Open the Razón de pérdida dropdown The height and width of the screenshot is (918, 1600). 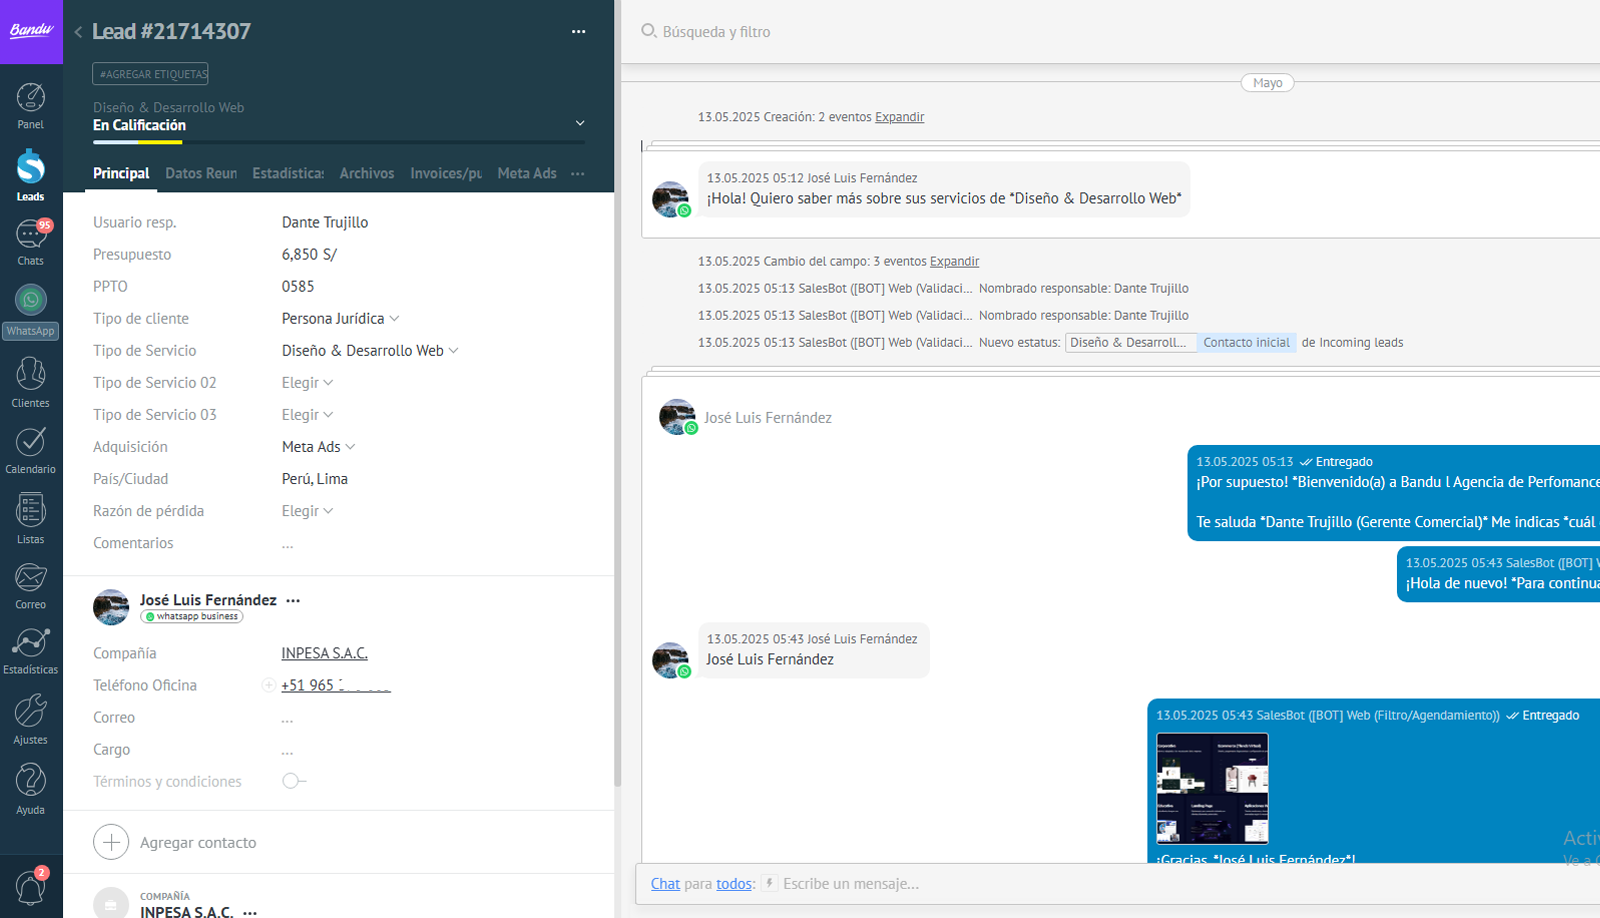pos(307,511)
